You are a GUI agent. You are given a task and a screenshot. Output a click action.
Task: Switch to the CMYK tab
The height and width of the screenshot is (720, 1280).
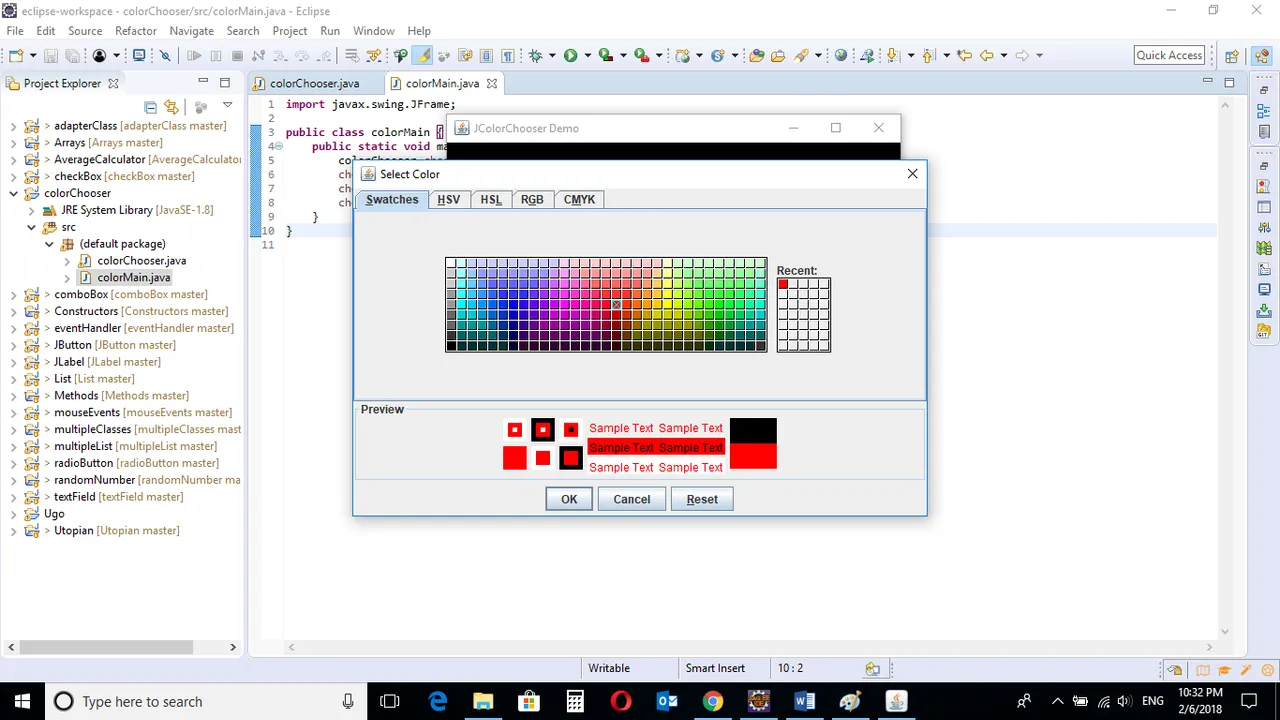[579, 199]
